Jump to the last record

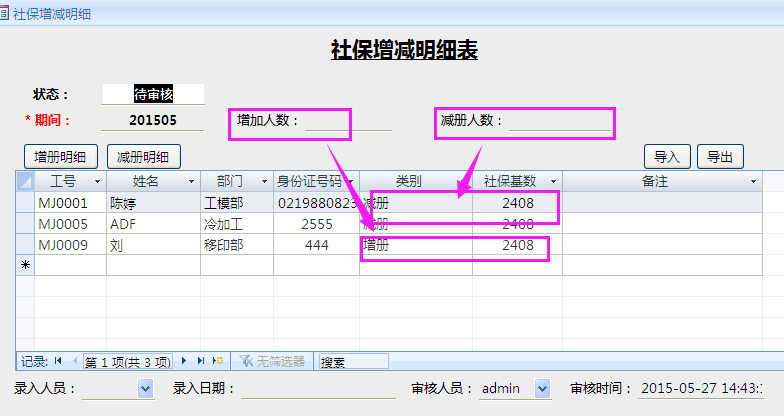coord(200,361)
